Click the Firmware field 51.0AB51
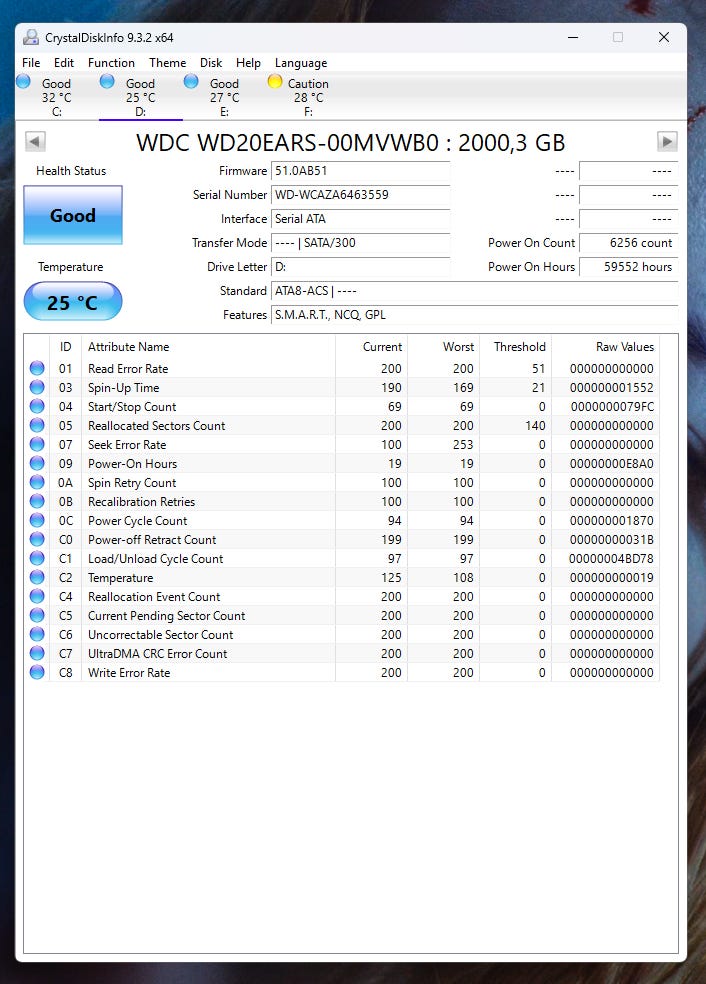706x984 pixels. coord(360,171)
